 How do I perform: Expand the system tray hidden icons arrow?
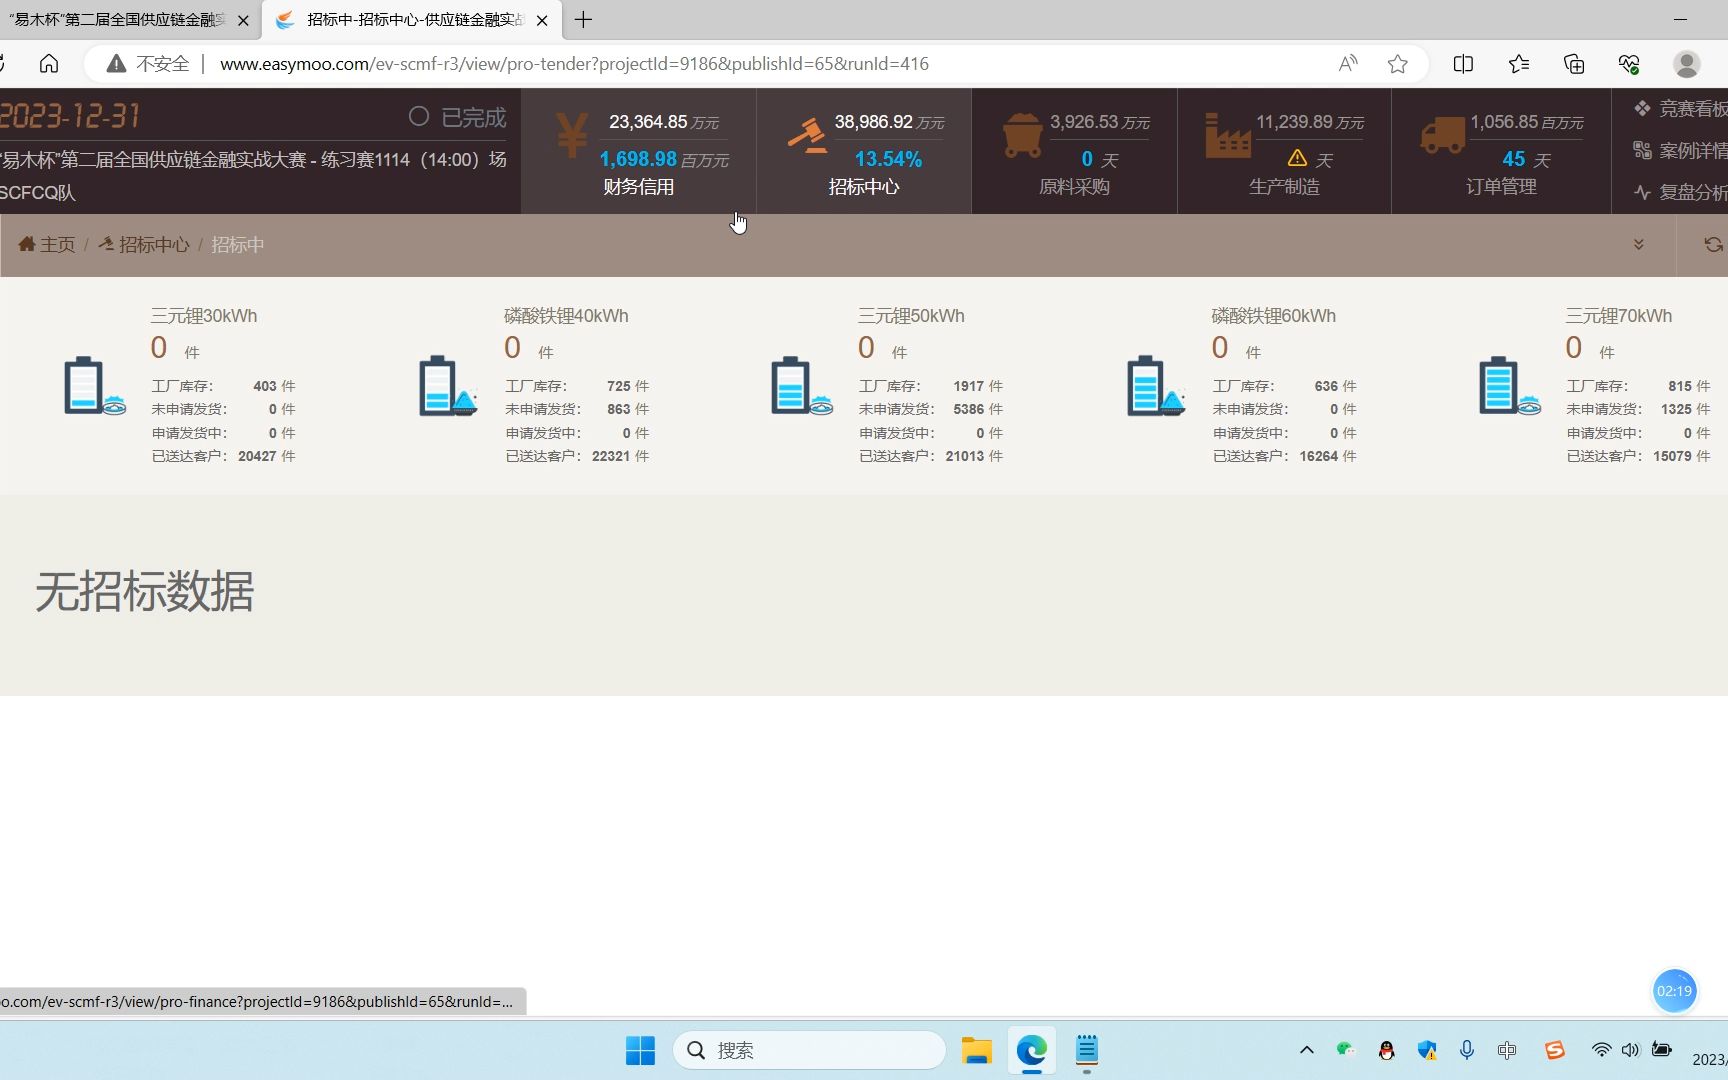pos(1306,1050)
